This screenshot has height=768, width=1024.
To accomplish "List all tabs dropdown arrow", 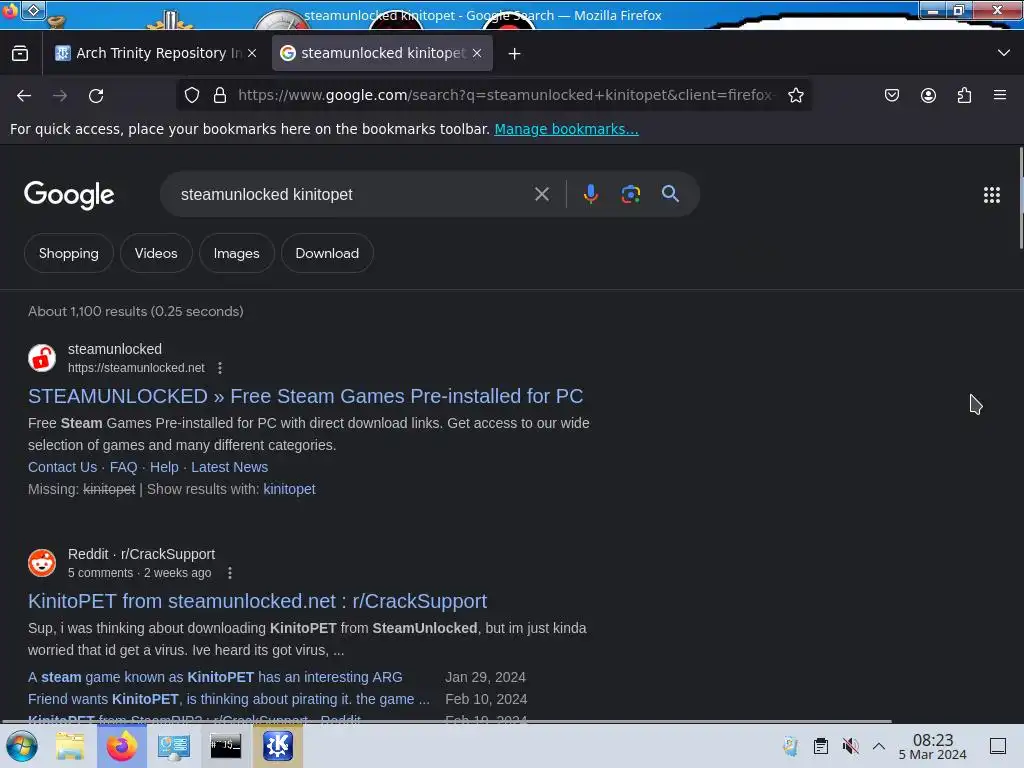I will (1004, 53).
